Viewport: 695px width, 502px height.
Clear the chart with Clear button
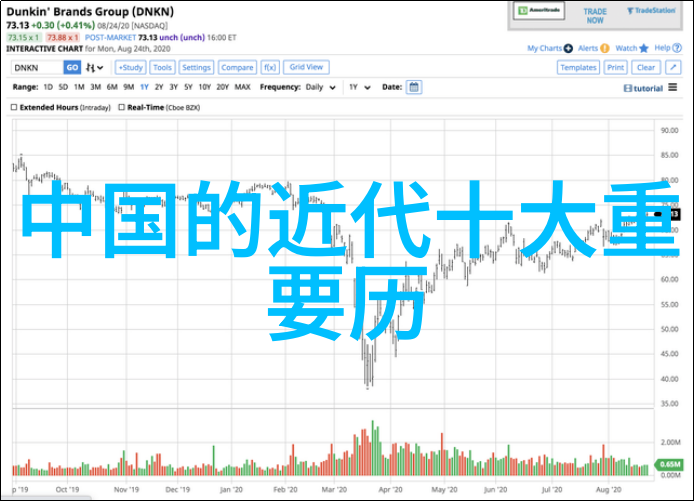646,68
